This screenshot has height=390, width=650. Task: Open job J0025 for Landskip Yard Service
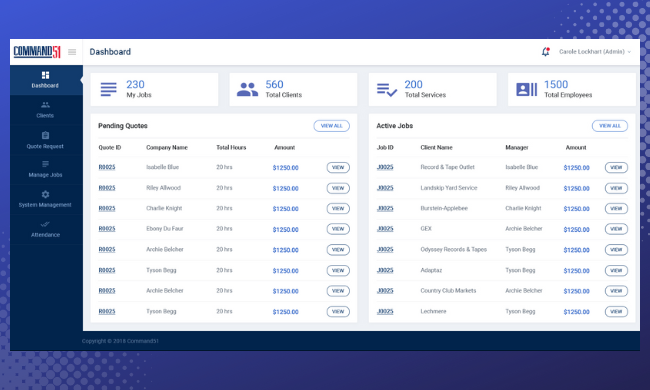(385, 188)
